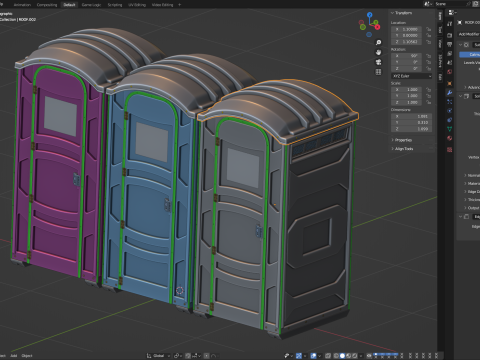
Task: Click the red X axis on navigation gizmo
Action: click(x=377, y=27)
